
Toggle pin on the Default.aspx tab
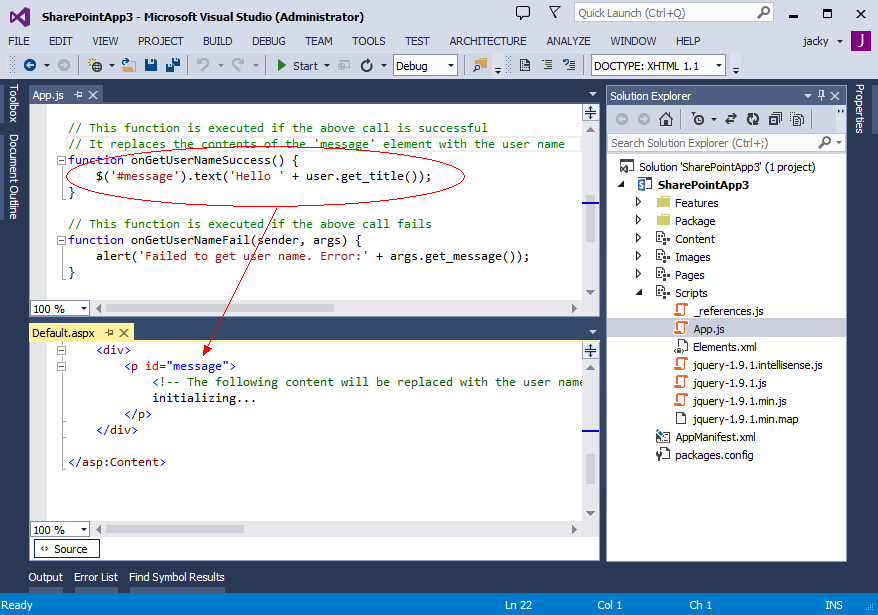[x=109, y=333]
